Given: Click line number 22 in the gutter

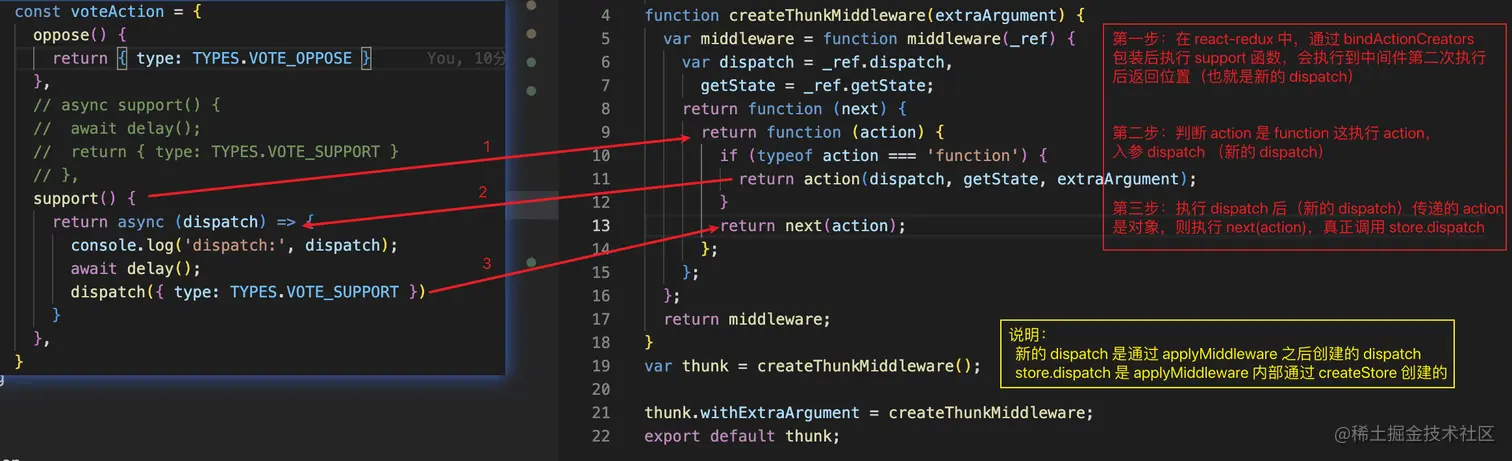Looking at the screenshot, I should coord(600,436).
